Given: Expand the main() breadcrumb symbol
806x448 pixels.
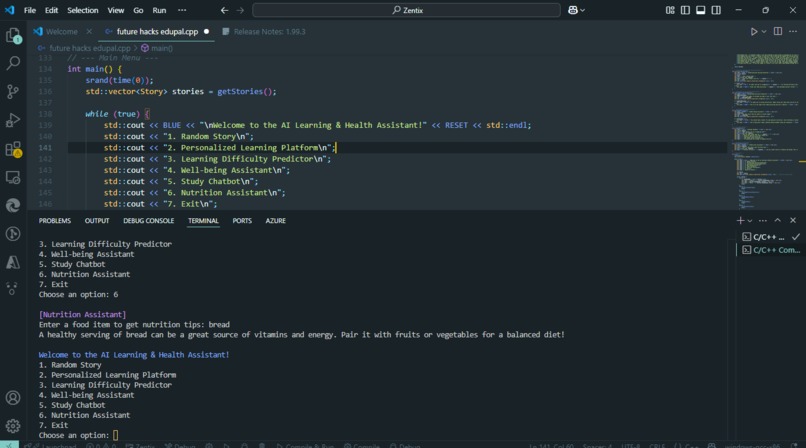Looking at the screenshot, I should (157, 48).
